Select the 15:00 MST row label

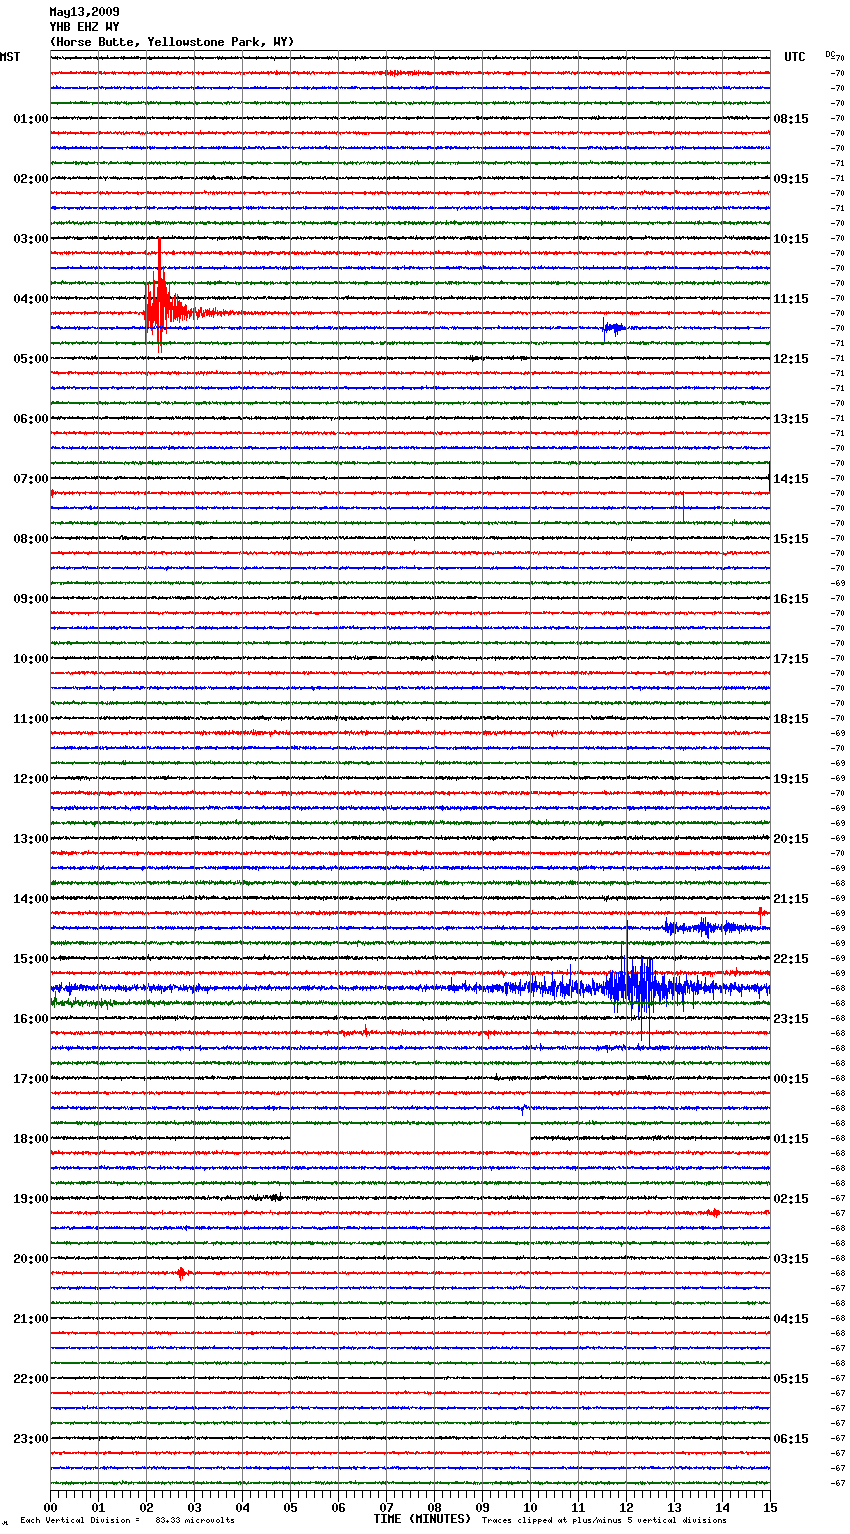tap(30, 959)
